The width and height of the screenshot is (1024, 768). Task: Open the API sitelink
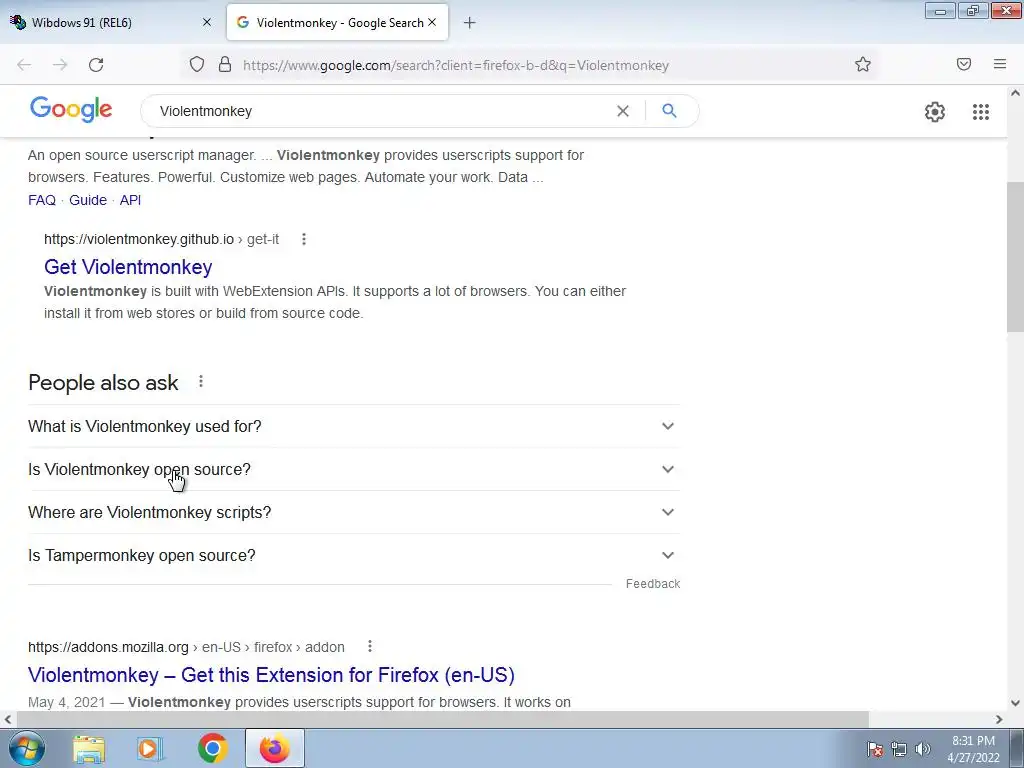click(130, 200)
